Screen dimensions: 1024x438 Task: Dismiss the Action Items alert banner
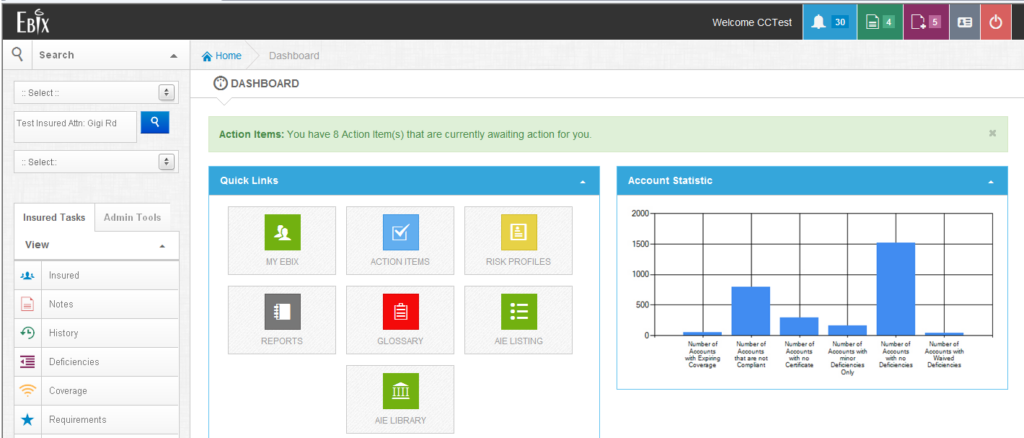click(993, 133)
